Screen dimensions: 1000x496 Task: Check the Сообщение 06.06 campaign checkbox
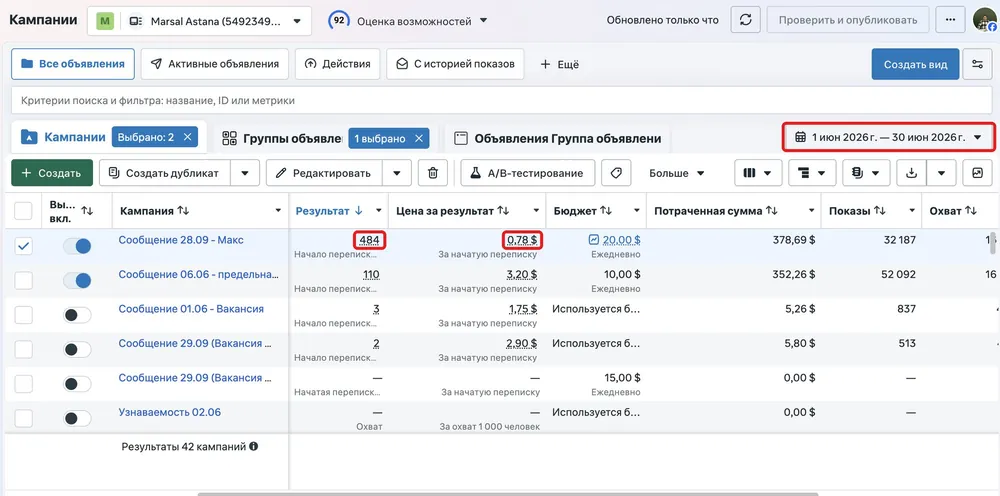(x=24, y=281)
